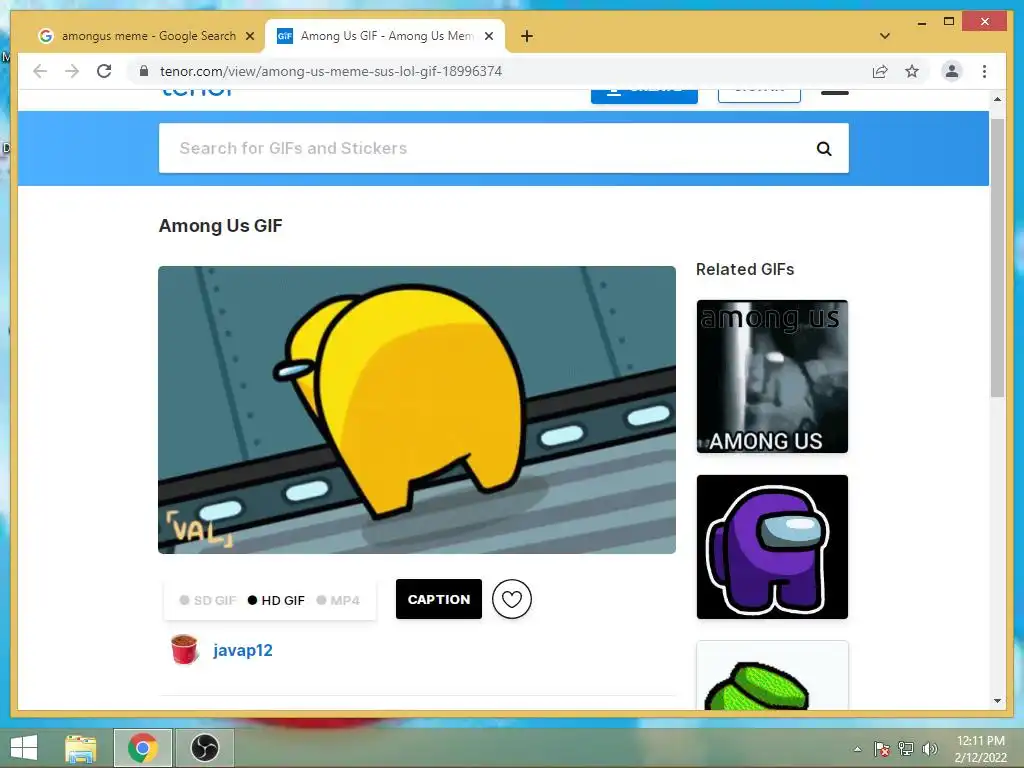Close the Among Us GIF tab
The image size is (1024, 768).
[x=488, y=36]
